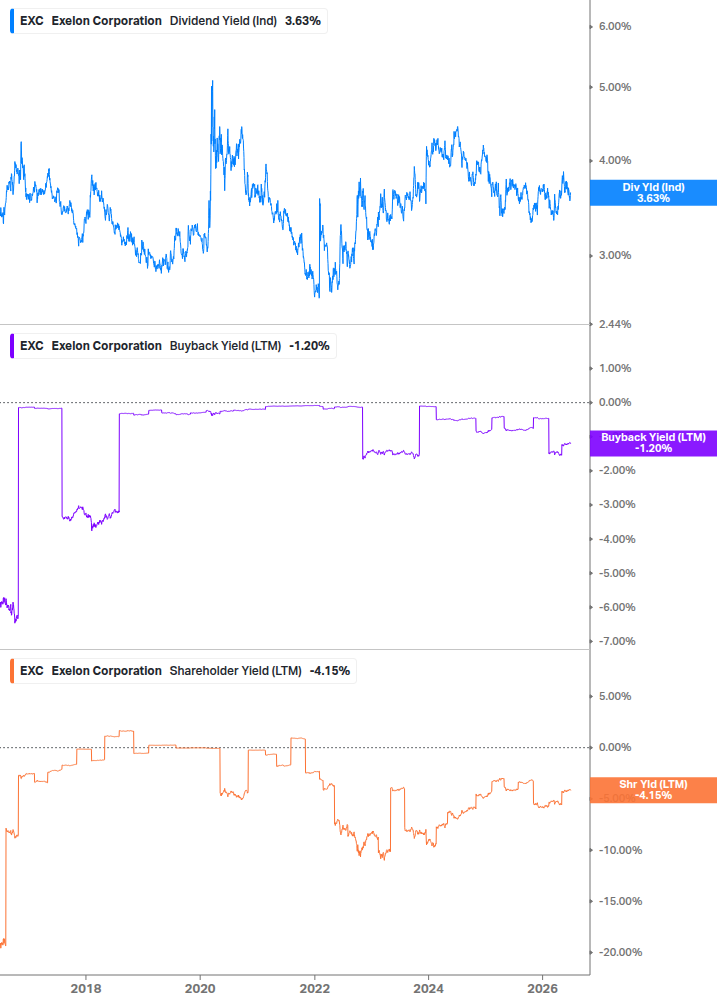The height and width of the screenshot is (1005, 717).
Task: Click the -7.00% buyback yield axis label
Action: pyautogui.click(x=617, y=642)
